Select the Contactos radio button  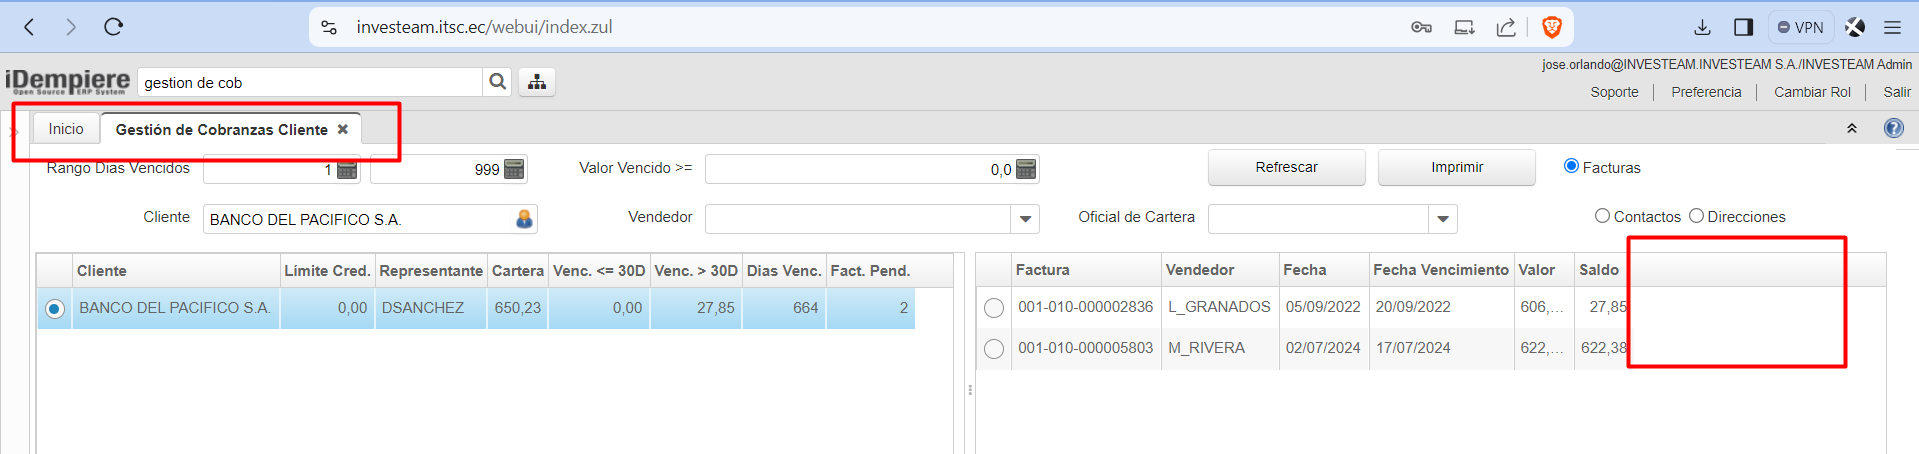[x=1602, y=216]
